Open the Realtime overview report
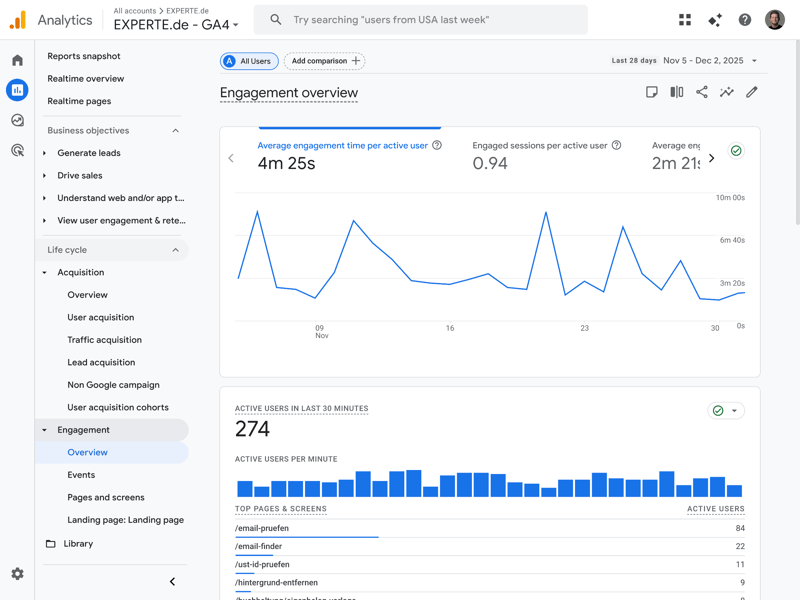Image resolution: width=800 pixels, height=600 pixels. (x=86, y=78)
